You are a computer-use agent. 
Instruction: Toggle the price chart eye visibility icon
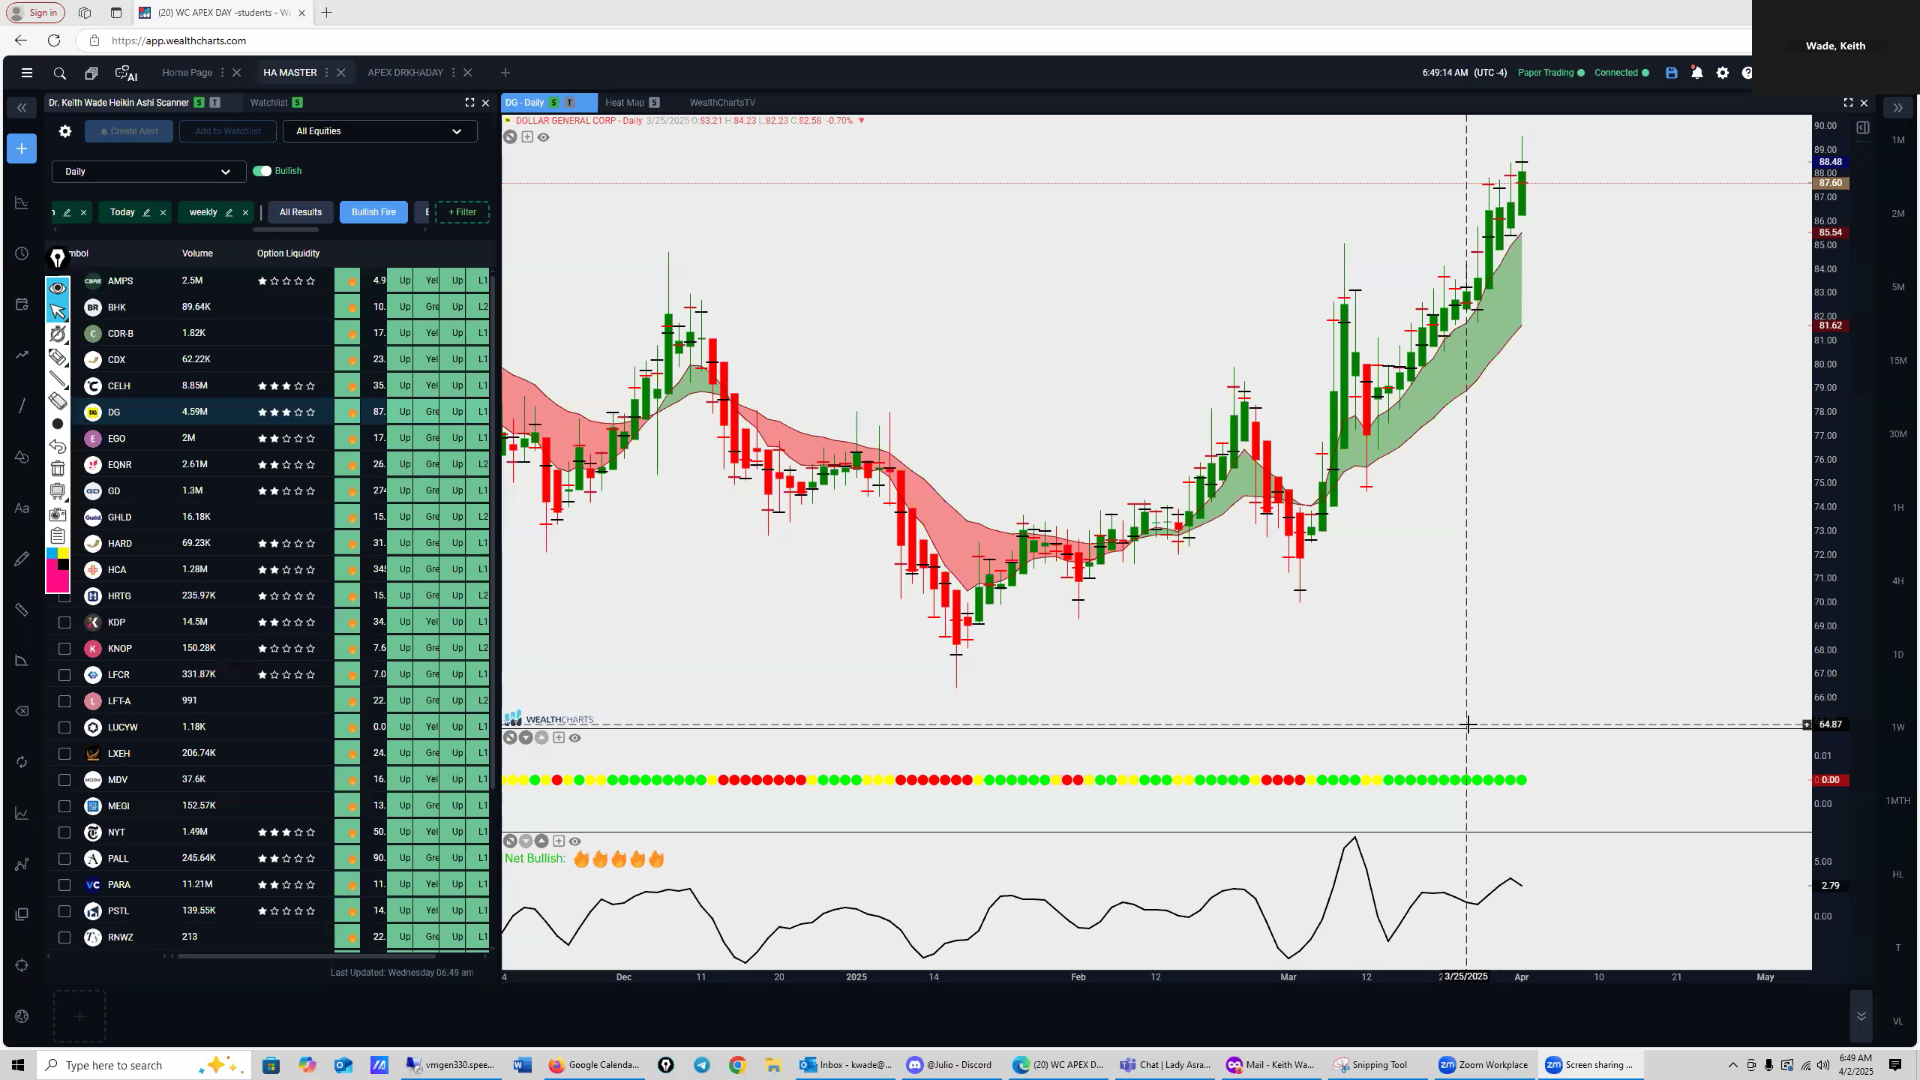tap(543, 137)
